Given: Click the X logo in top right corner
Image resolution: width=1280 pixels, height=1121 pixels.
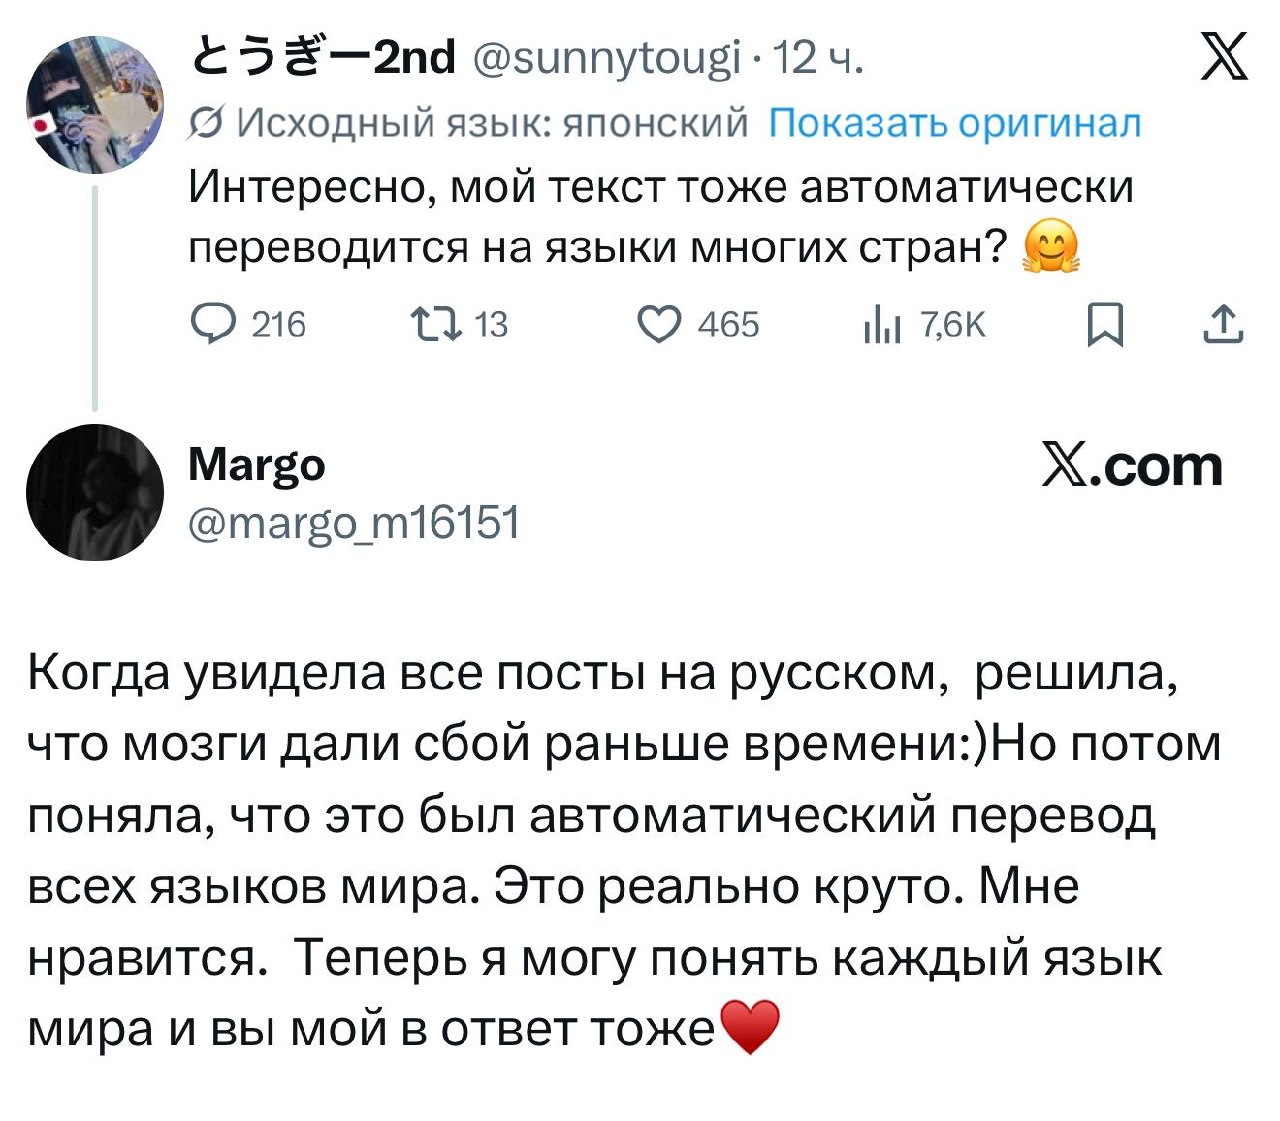Looking at the screenshot, I should (x=1224, y=56).
